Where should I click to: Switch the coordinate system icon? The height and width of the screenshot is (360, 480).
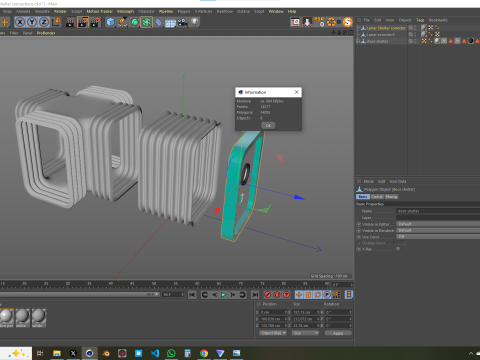click(x=56, y=22)
